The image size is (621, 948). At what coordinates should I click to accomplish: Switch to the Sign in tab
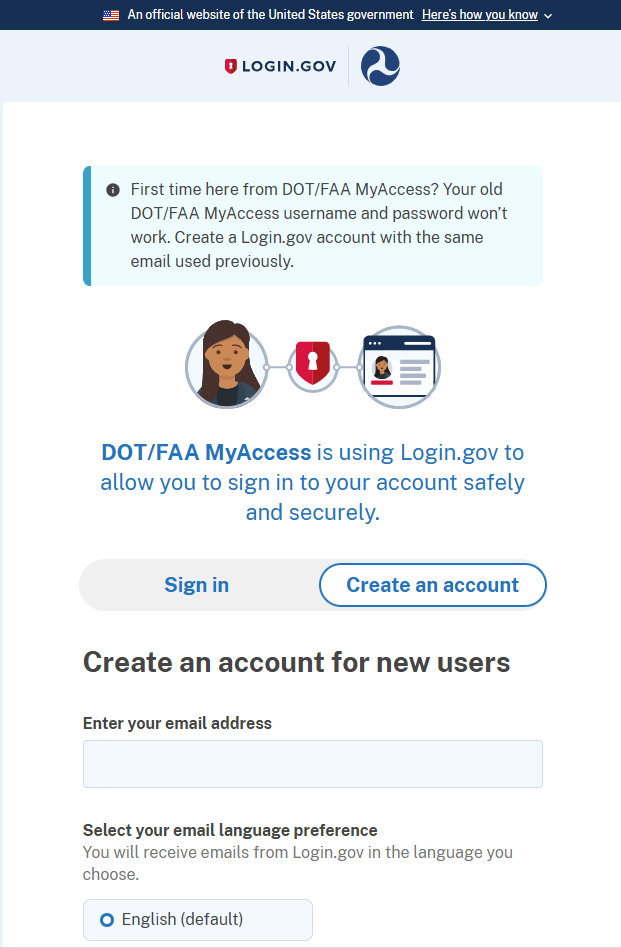(196, 585)
